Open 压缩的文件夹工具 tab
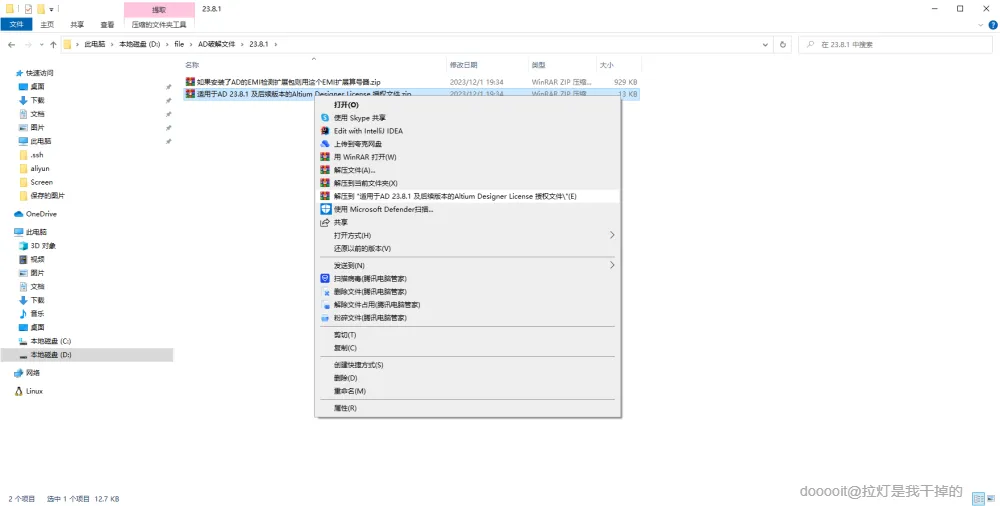1000x506 pixels. click(159, 24)
